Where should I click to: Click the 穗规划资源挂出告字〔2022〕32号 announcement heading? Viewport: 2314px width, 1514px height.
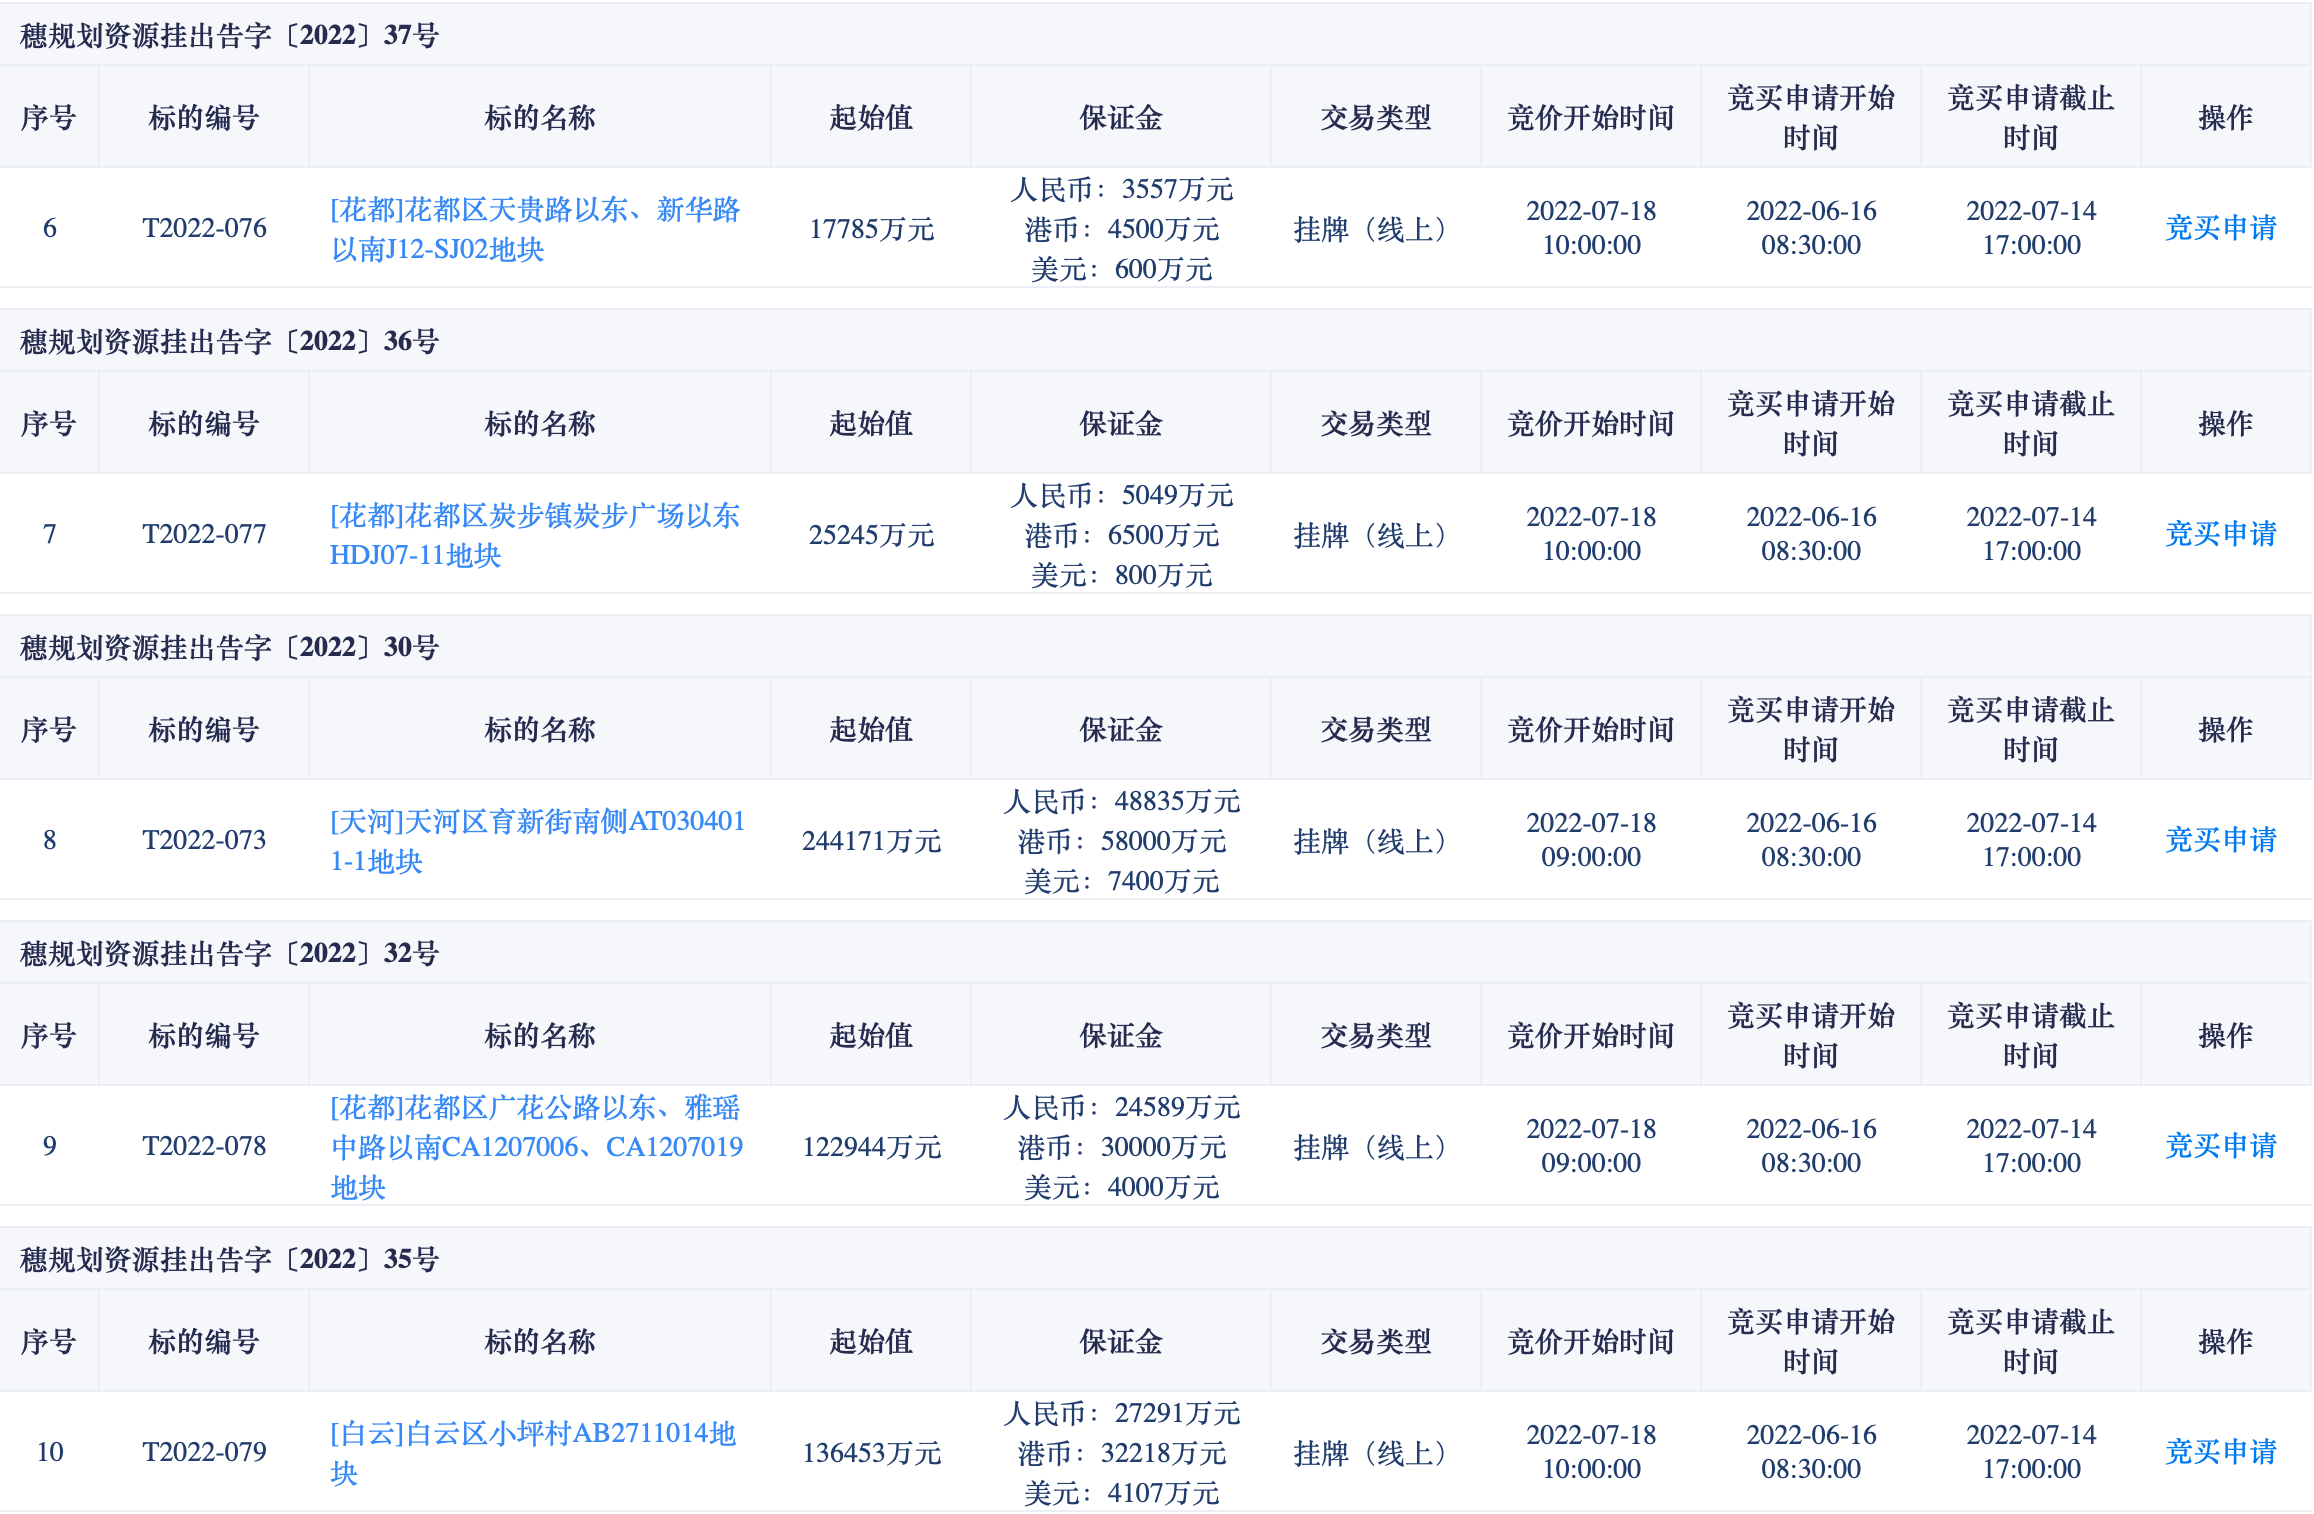tap(229, 954)
